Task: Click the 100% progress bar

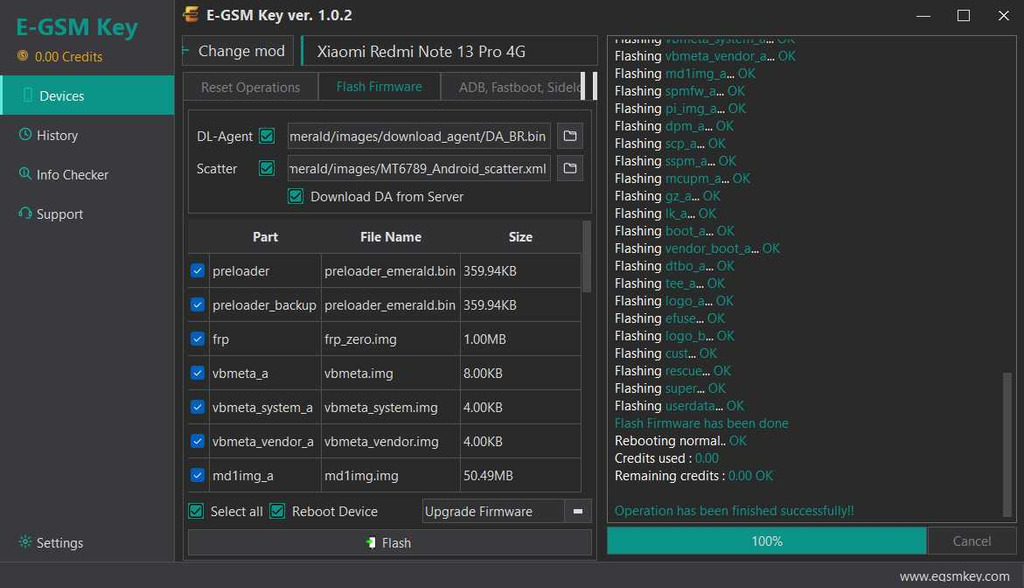Action: (x=766, y=541)
